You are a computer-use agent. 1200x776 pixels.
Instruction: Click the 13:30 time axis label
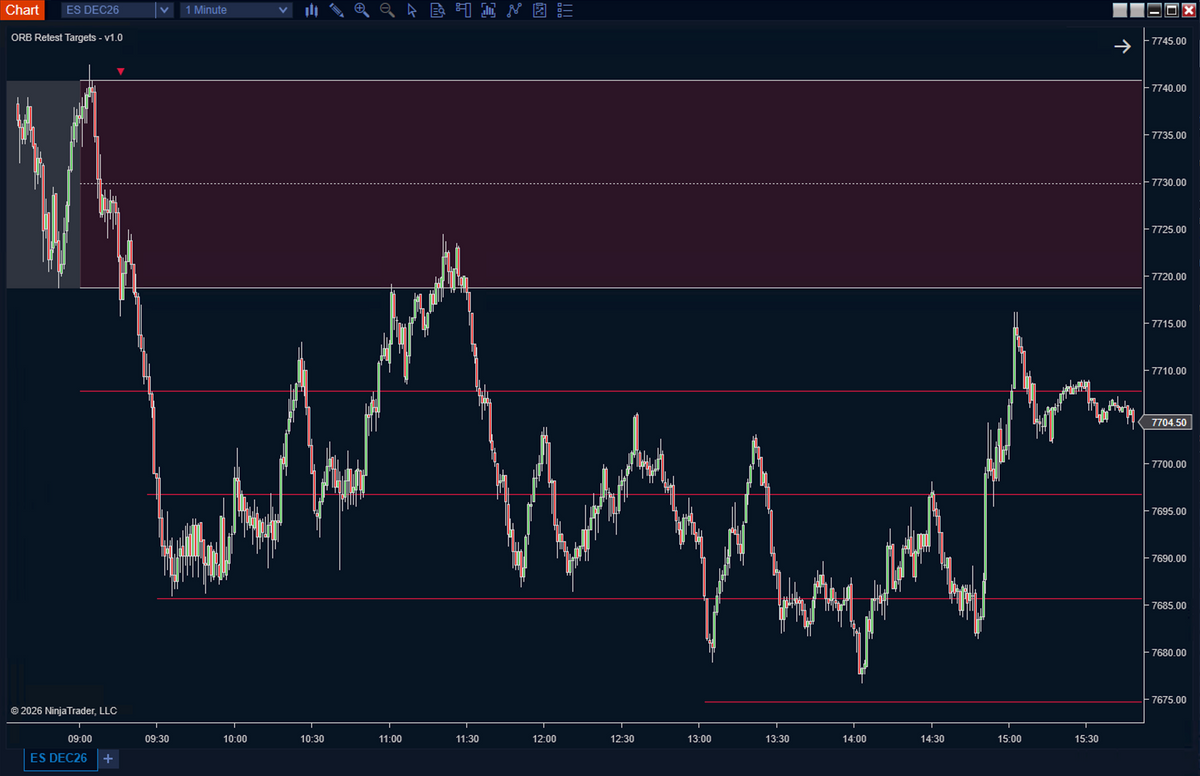point(777,739)
